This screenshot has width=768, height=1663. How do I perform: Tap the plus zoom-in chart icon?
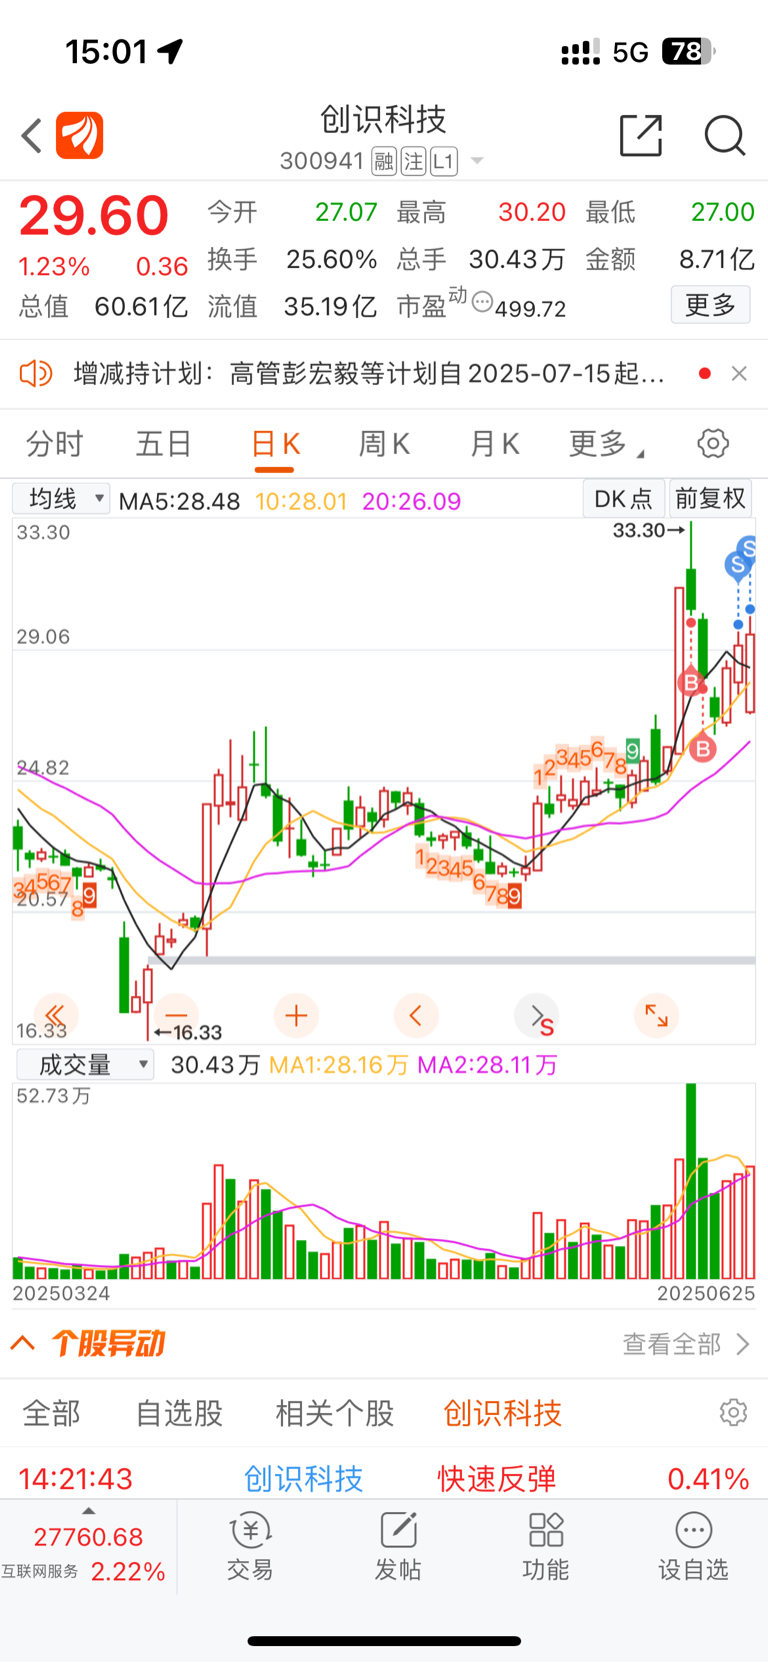(296, 1016)
